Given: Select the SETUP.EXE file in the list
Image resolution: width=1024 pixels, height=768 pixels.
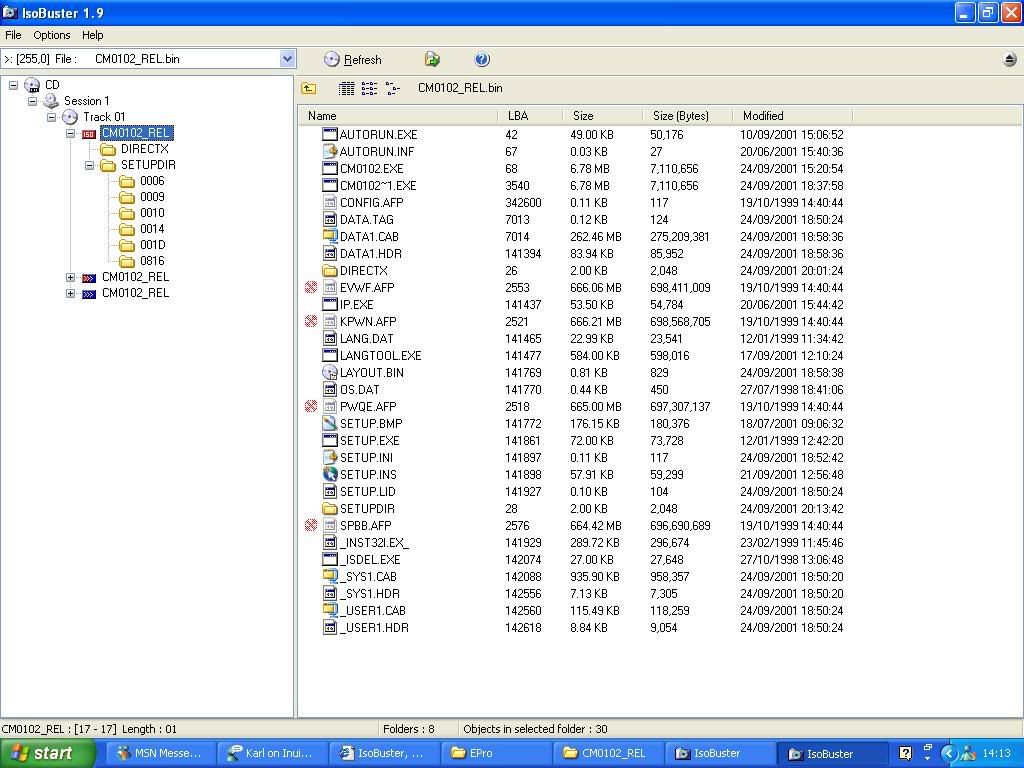Looking at the screenshot, I should [x=369, y=440].
